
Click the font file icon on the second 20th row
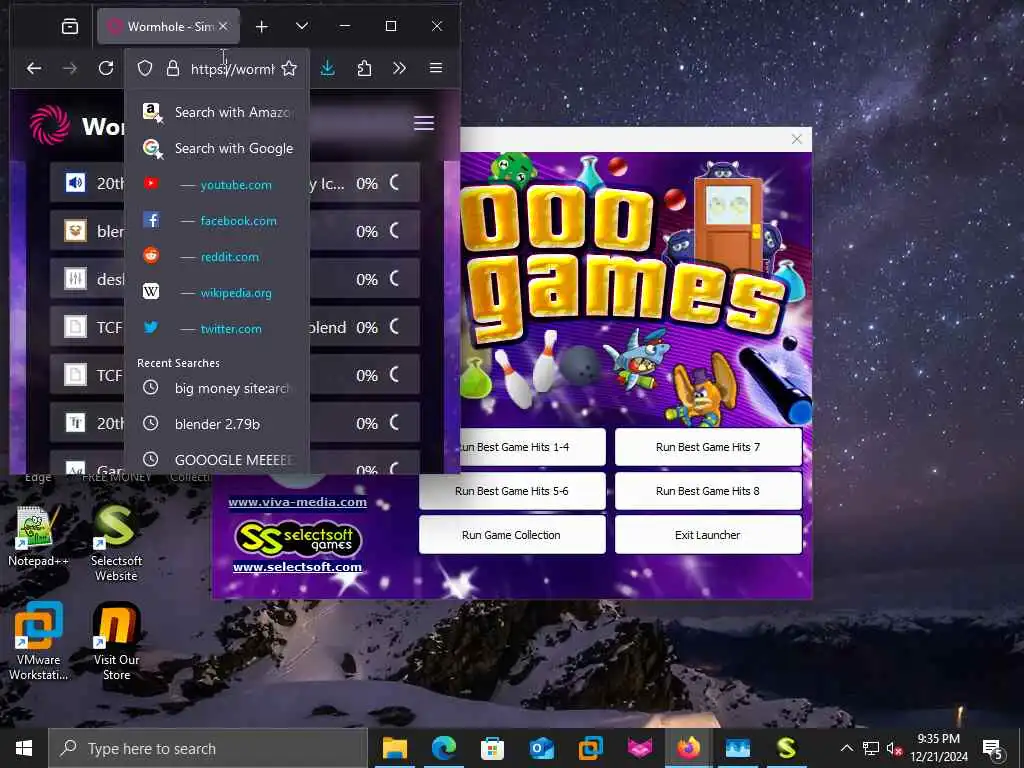(x=75, y=423)
